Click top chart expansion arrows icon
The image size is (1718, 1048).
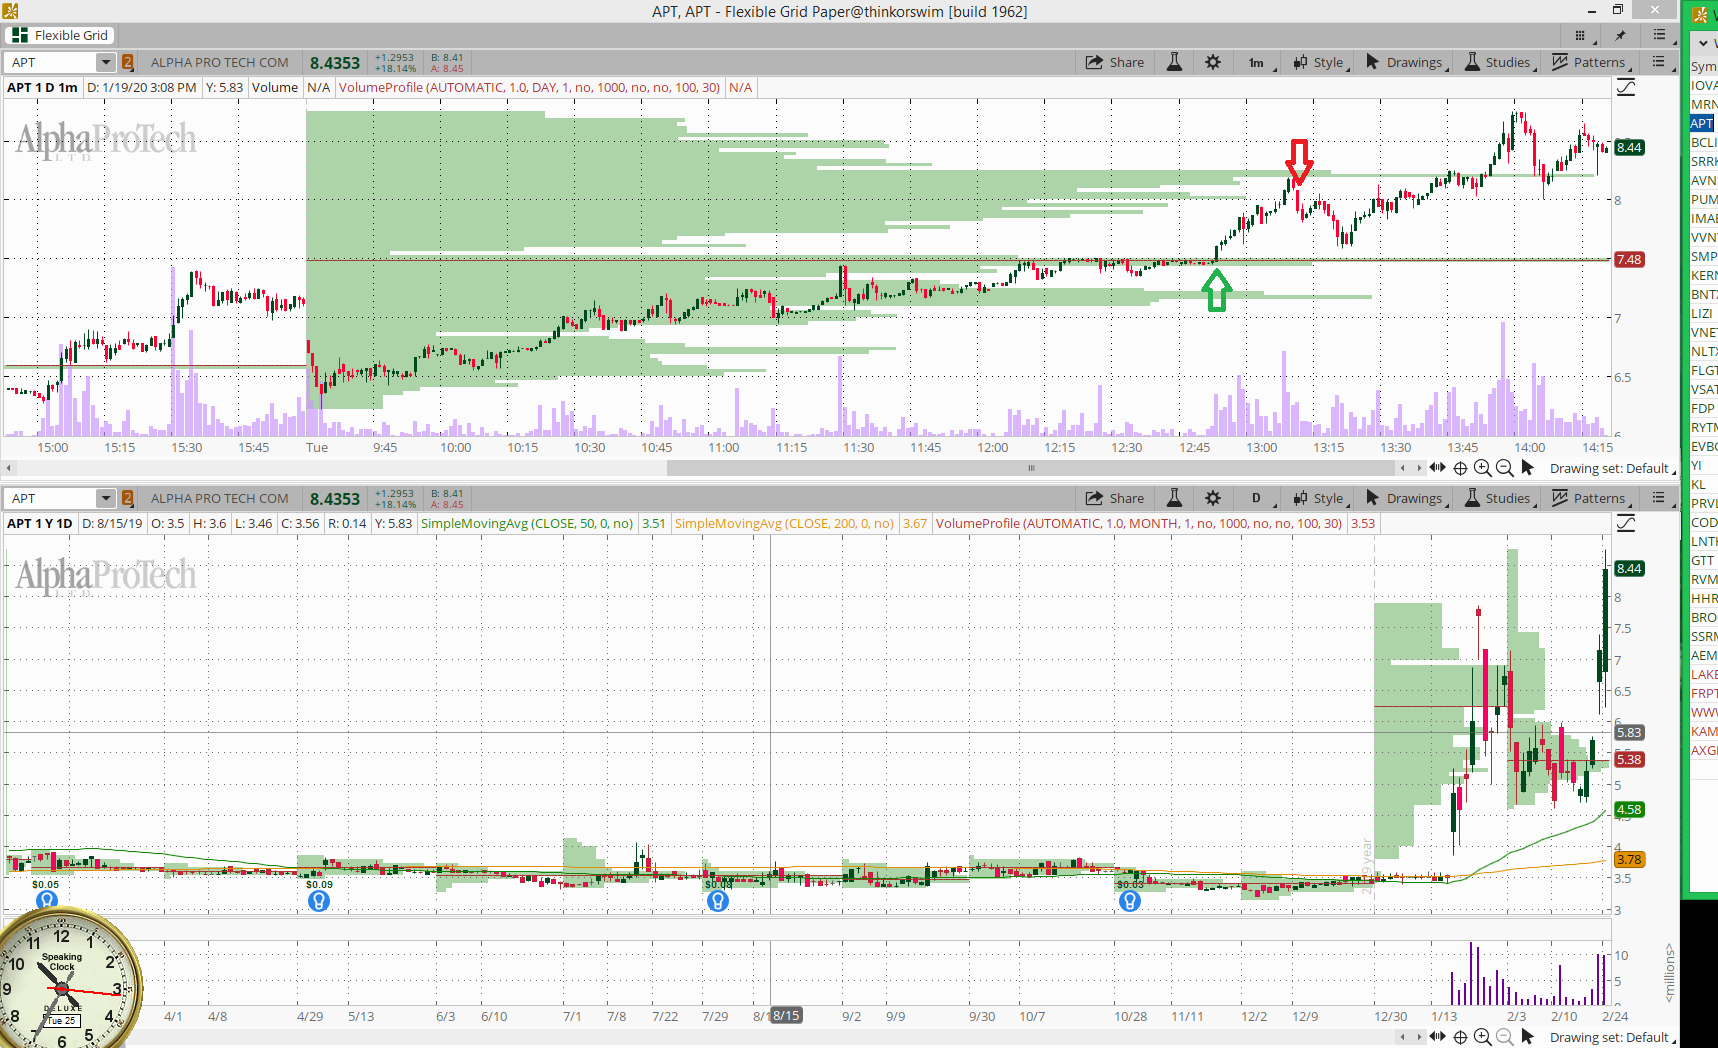point(1437,468)
